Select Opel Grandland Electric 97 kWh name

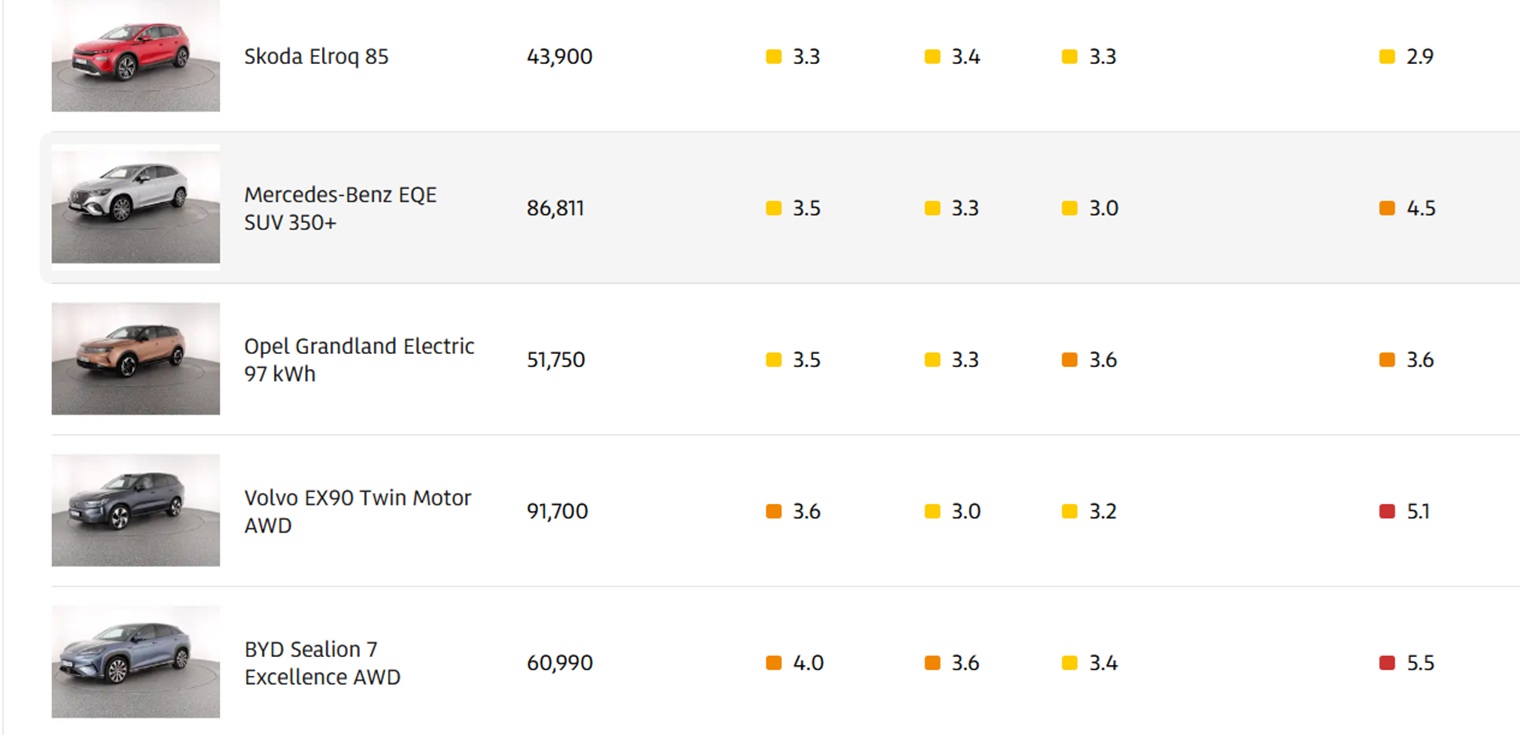pyautogui.click(x=359, y=359)
